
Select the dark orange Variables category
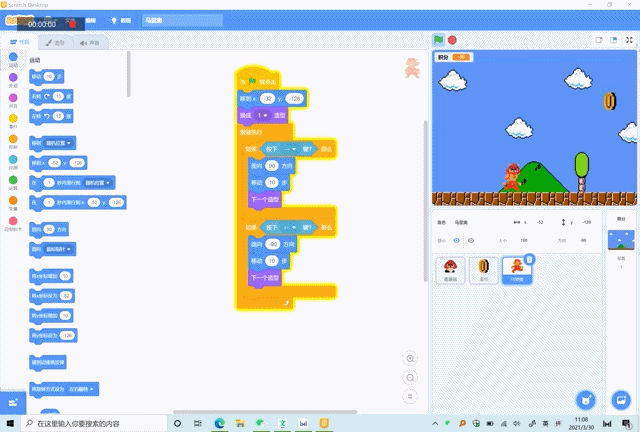(x=13, y=203)
